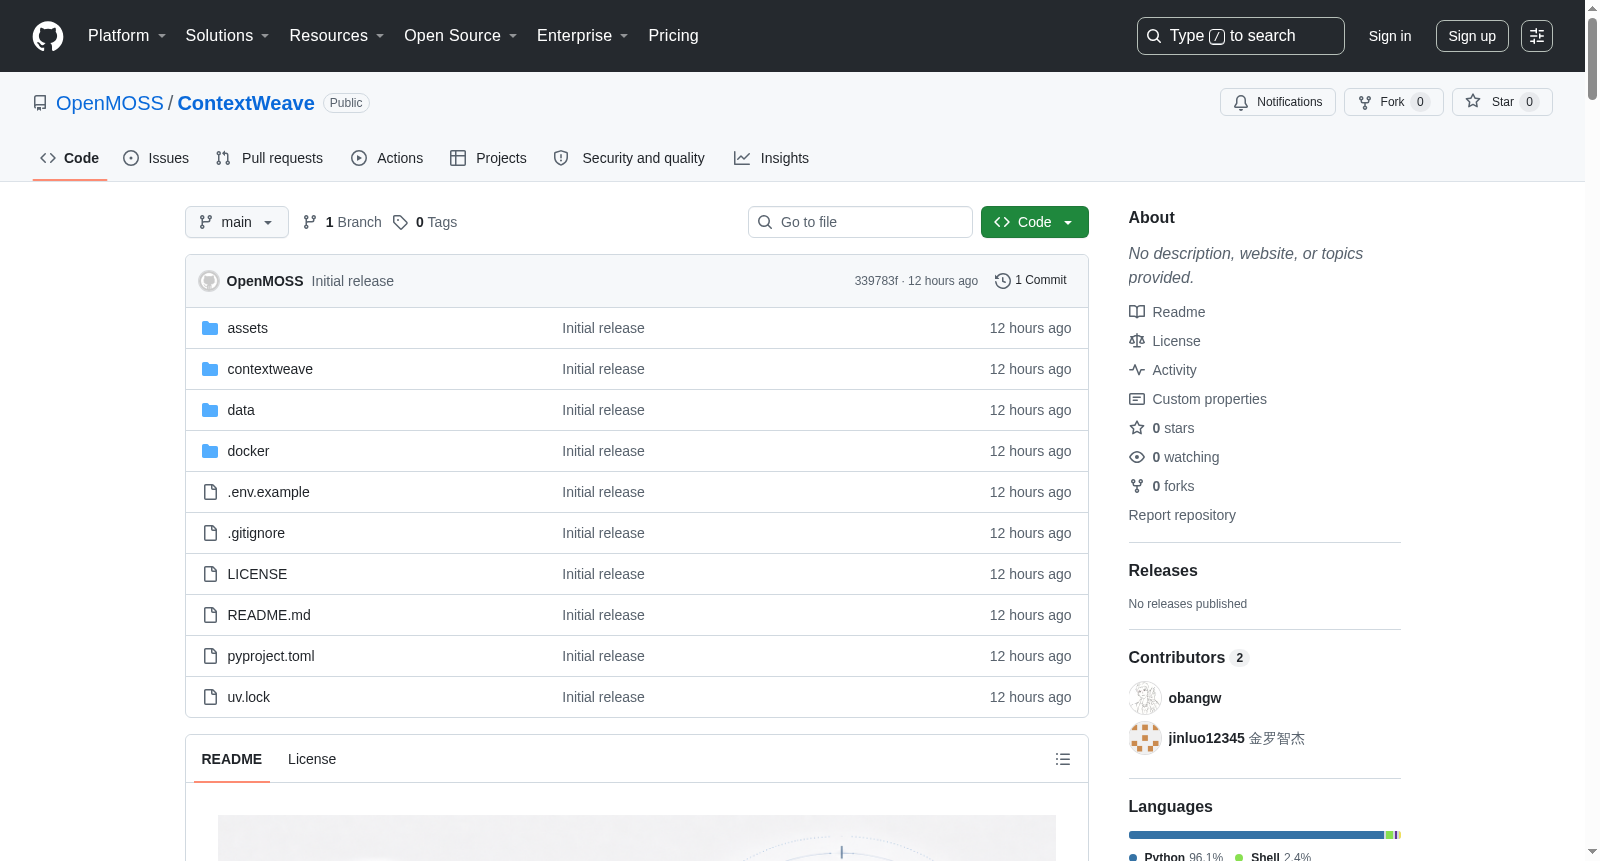View the 1 Commit history link
The height and width of the screenshot is (861, 1600).
[x=1031, y=281]
